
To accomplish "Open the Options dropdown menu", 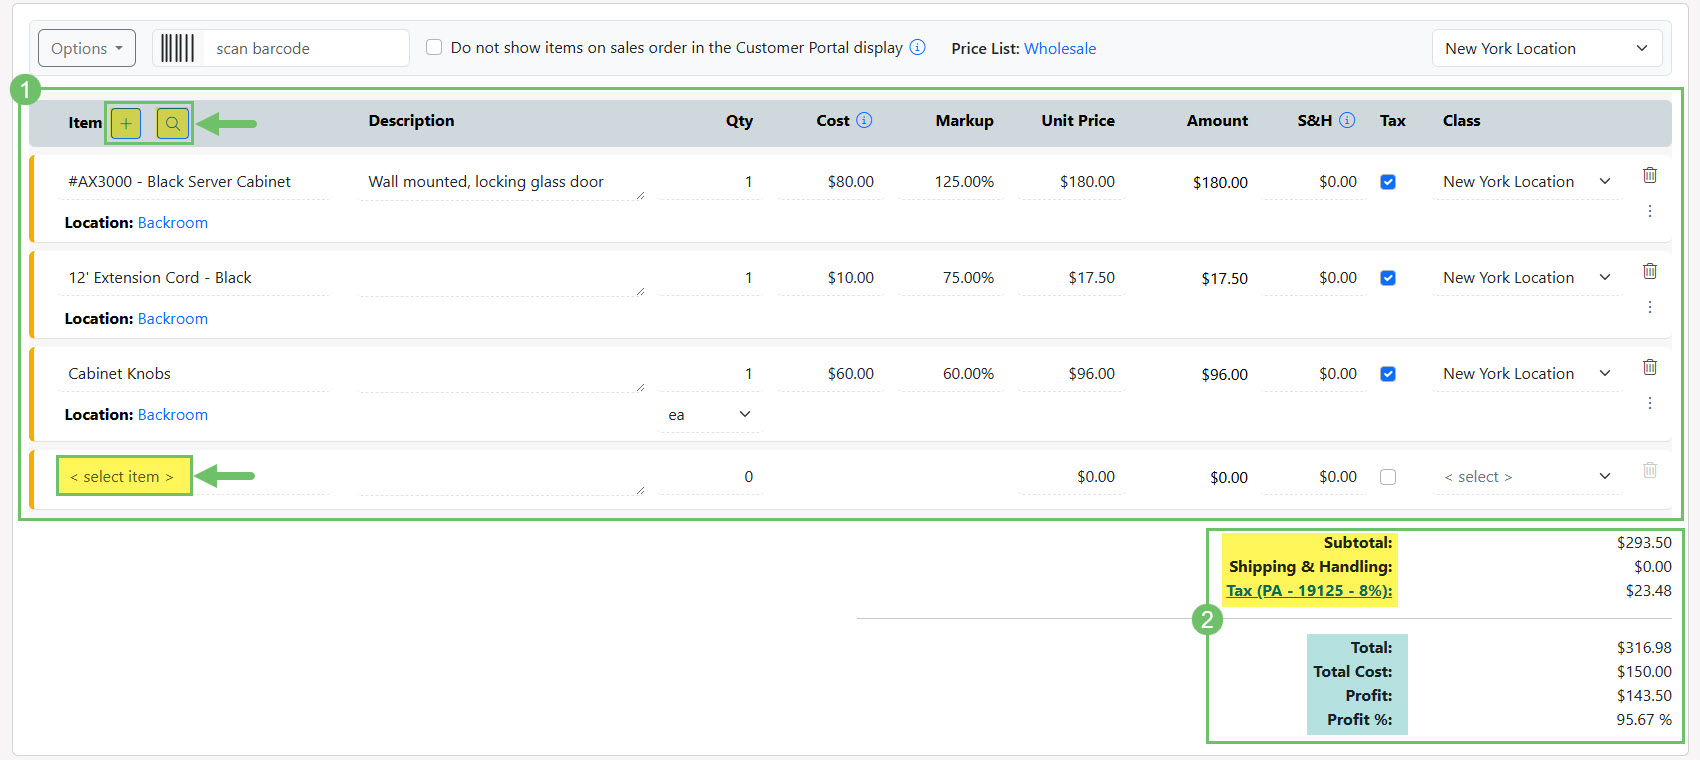I will (87, 48).
